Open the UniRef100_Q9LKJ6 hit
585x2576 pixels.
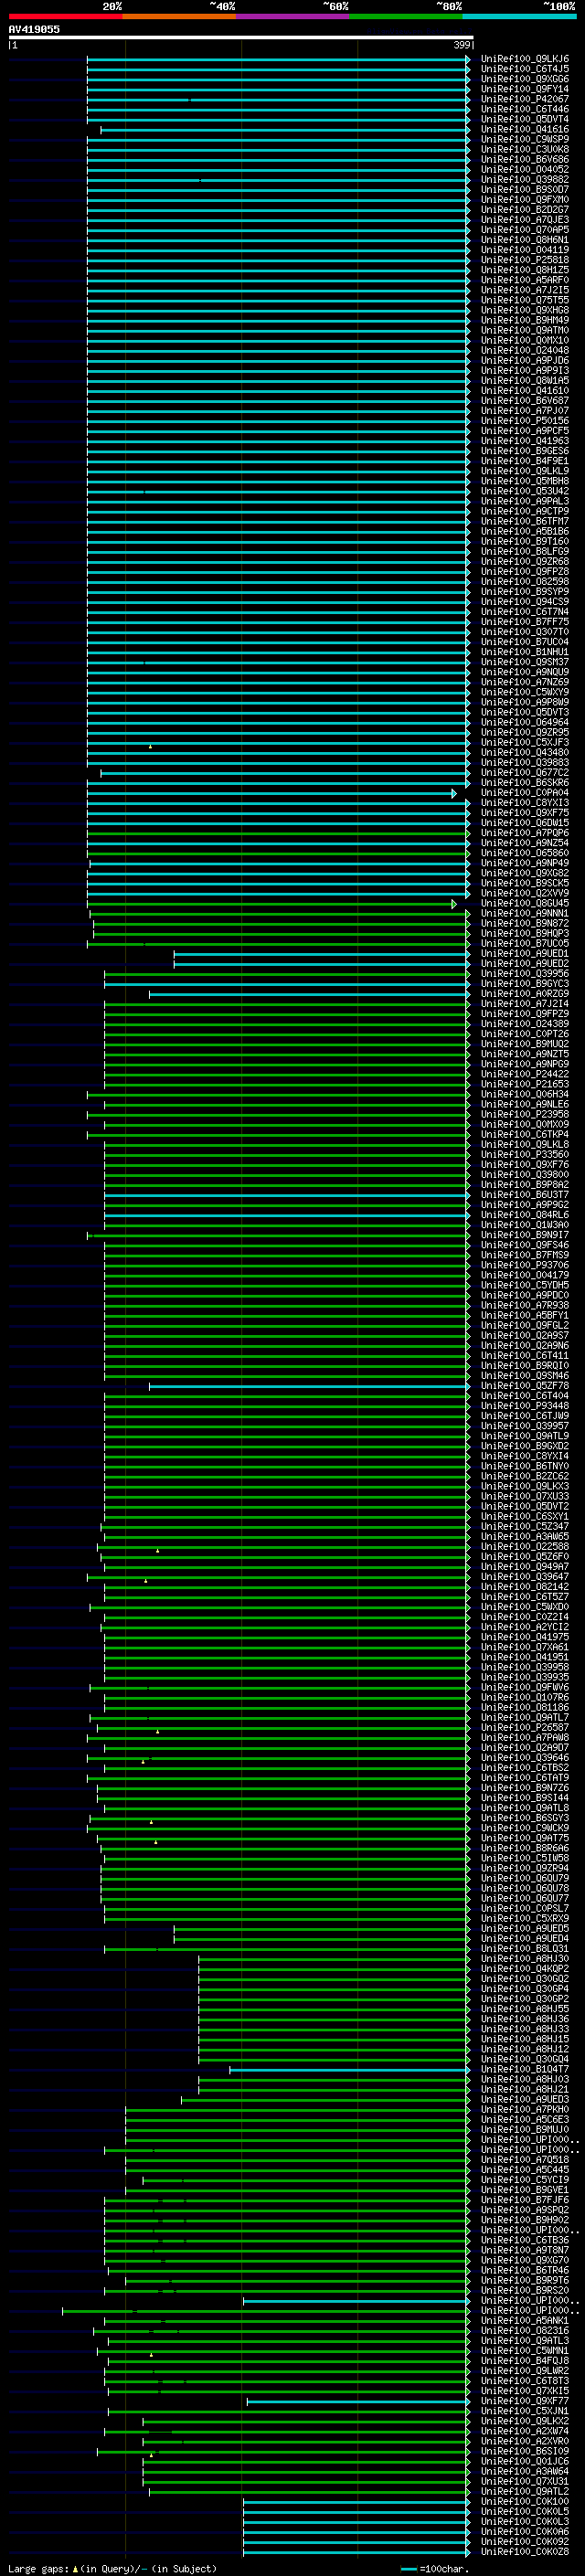coord(525,59)
